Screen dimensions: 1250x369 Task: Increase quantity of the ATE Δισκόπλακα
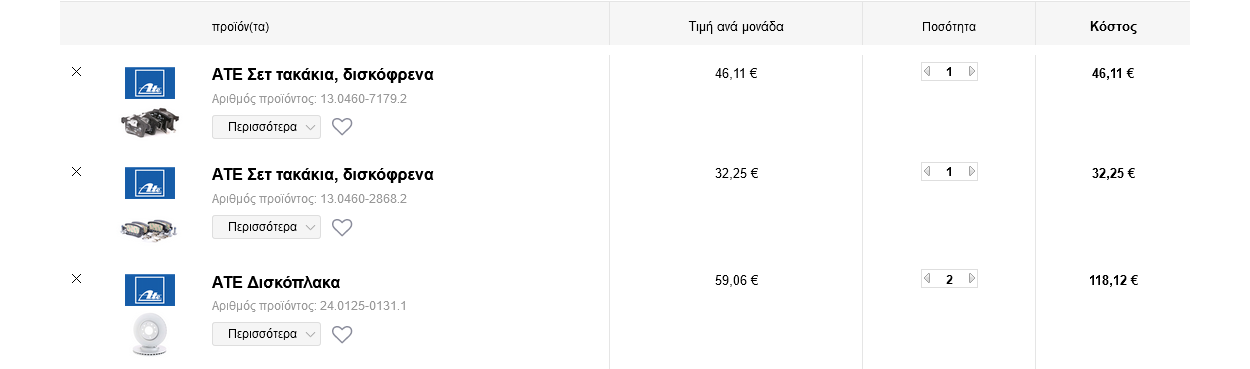[x=971, y=279]
